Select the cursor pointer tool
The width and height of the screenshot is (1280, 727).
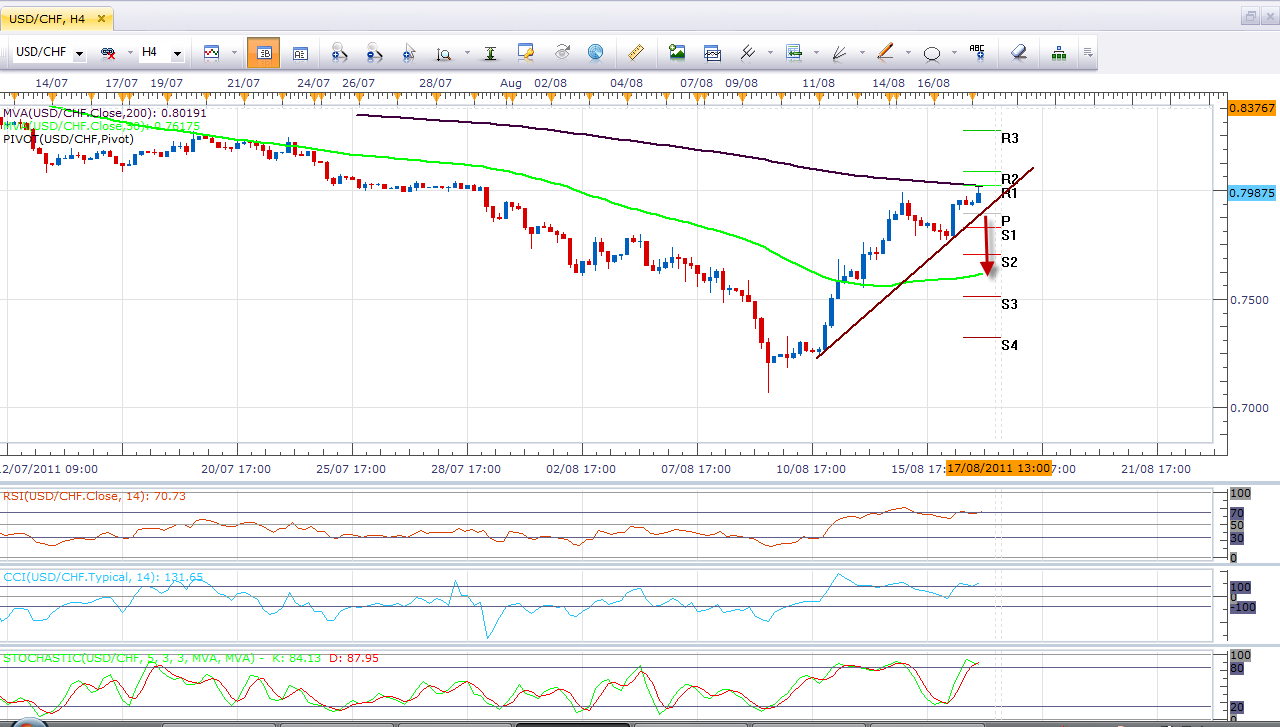(409, 52)
